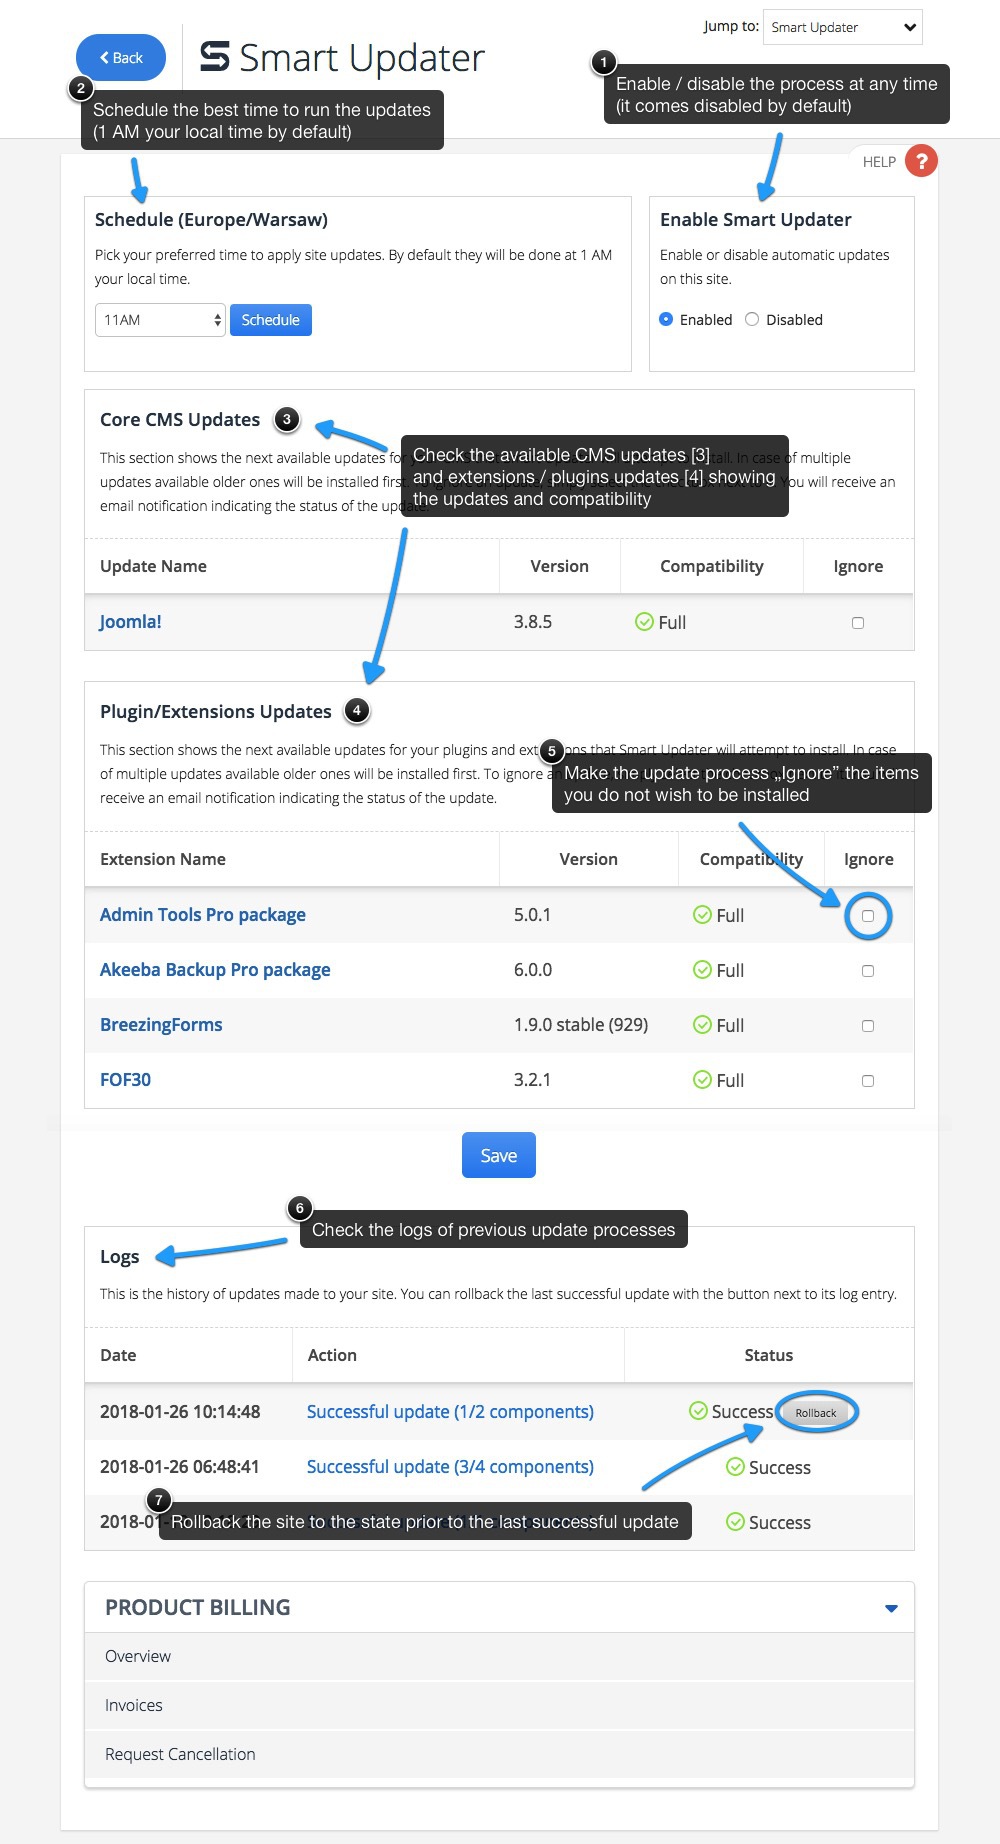Click the green Full icon for Akeeba Backup Pro
The image size is (1000, 1844).
pyautogui.click(x=702, y=970)
